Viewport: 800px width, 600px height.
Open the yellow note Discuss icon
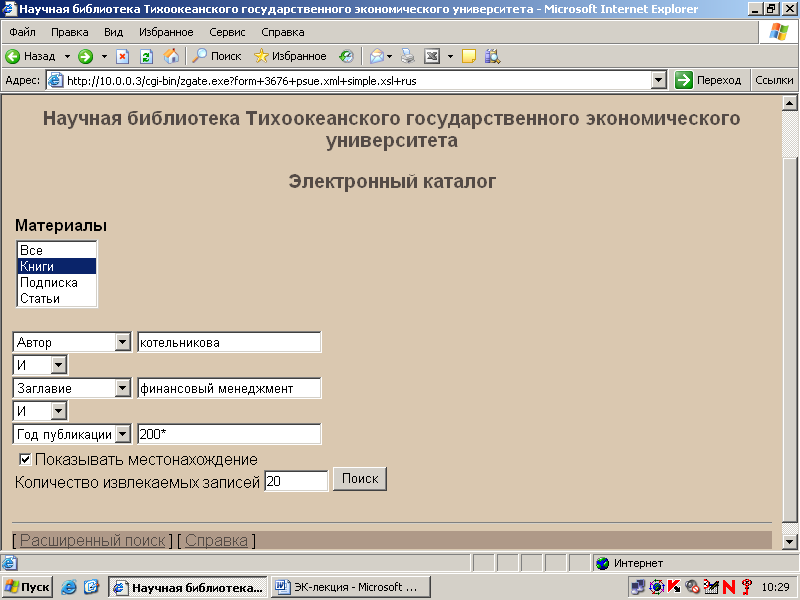click(469, 56)
